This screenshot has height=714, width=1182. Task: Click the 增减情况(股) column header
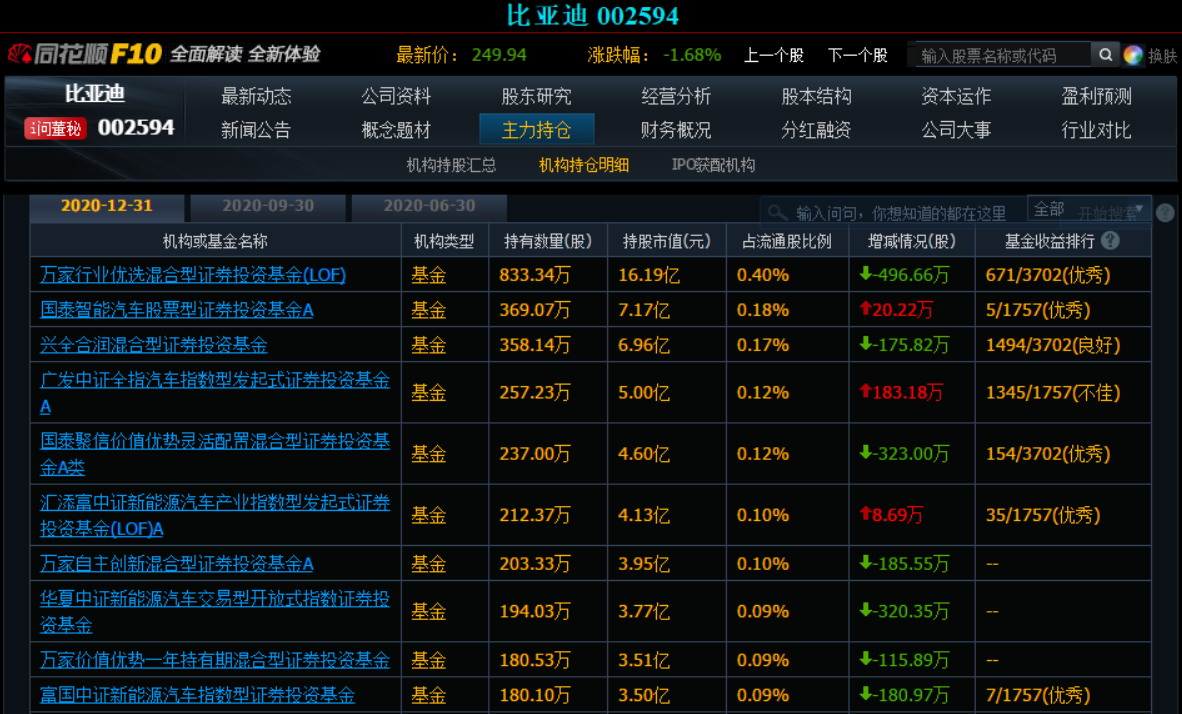(911, 241)
